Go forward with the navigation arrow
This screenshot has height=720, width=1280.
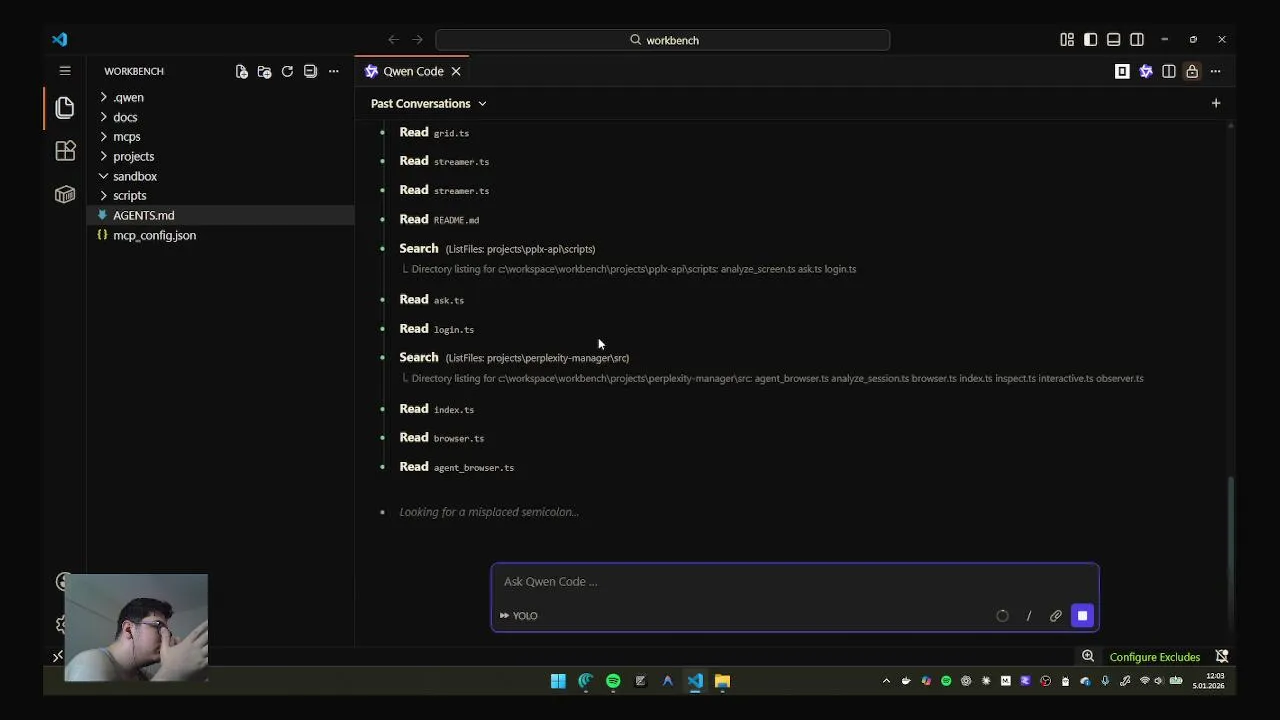point(417,40)
